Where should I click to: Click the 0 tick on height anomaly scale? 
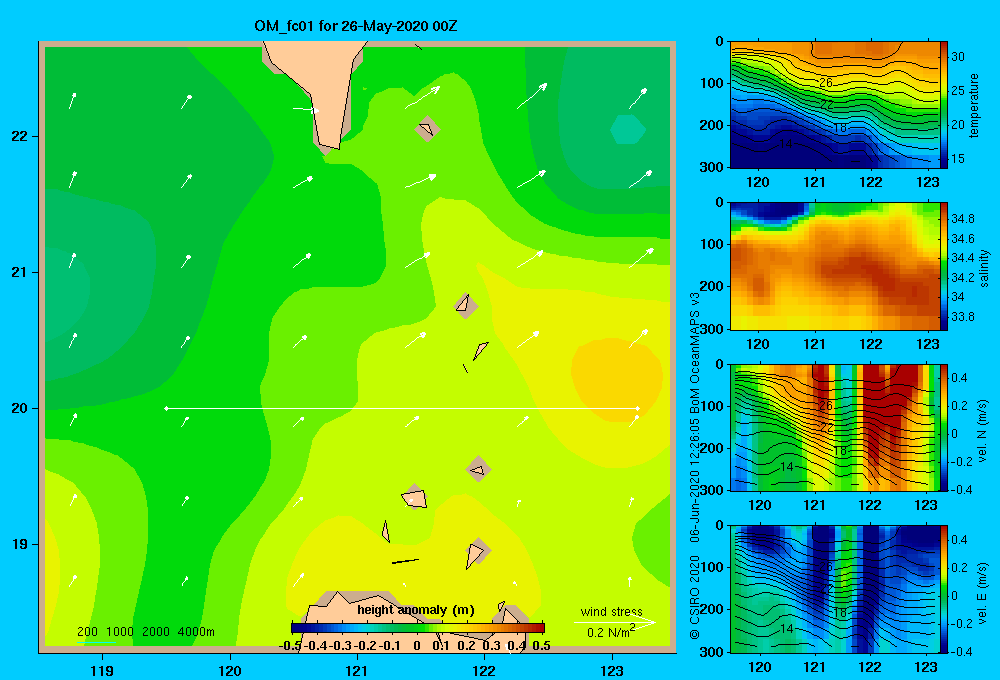point(416,646)
